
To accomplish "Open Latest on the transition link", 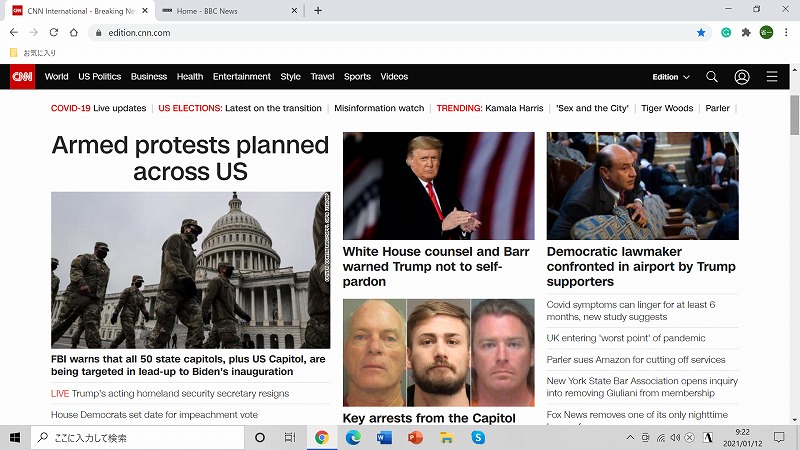I will [x=273, y=108].
